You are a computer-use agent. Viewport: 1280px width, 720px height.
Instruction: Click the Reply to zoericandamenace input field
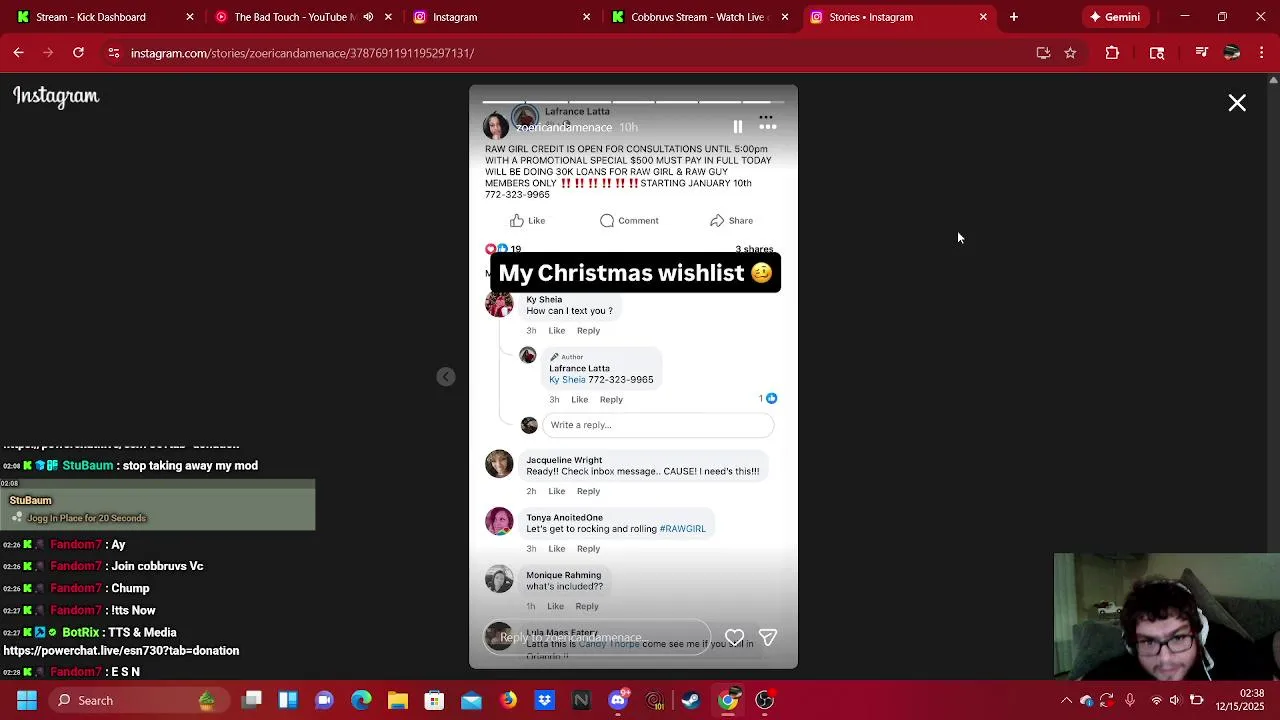[597, 638]
